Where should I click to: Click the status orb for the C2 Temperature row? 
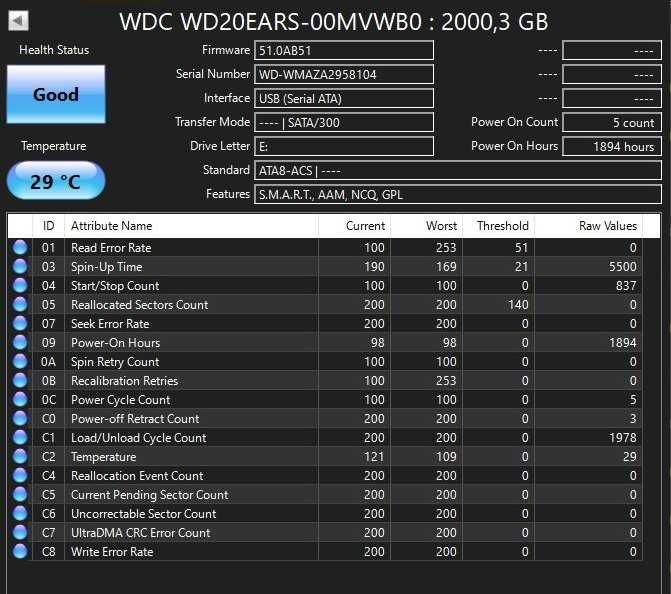point(20,456)
